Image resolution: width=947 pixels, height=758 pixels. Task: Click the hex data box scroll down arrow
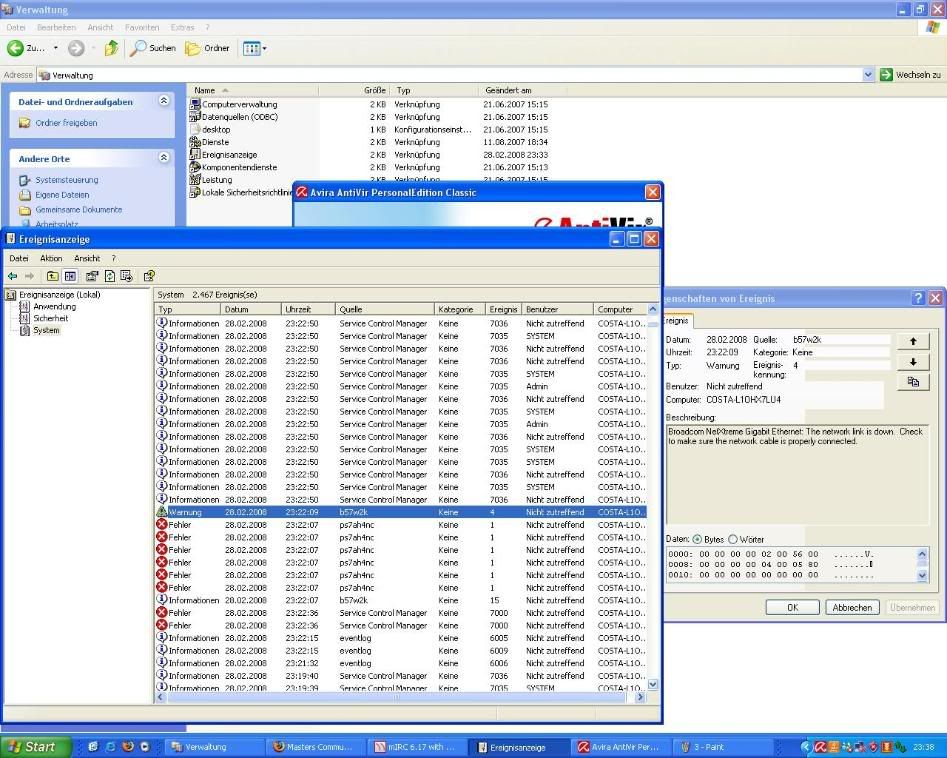point(922,576)
